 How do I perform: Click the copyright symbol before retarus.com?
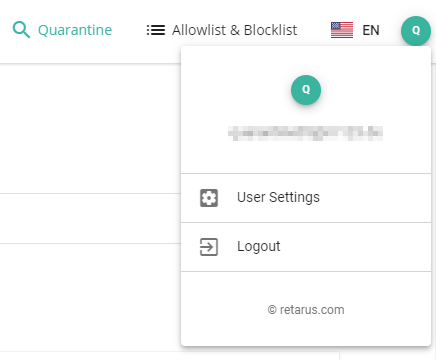click(272, 310)
